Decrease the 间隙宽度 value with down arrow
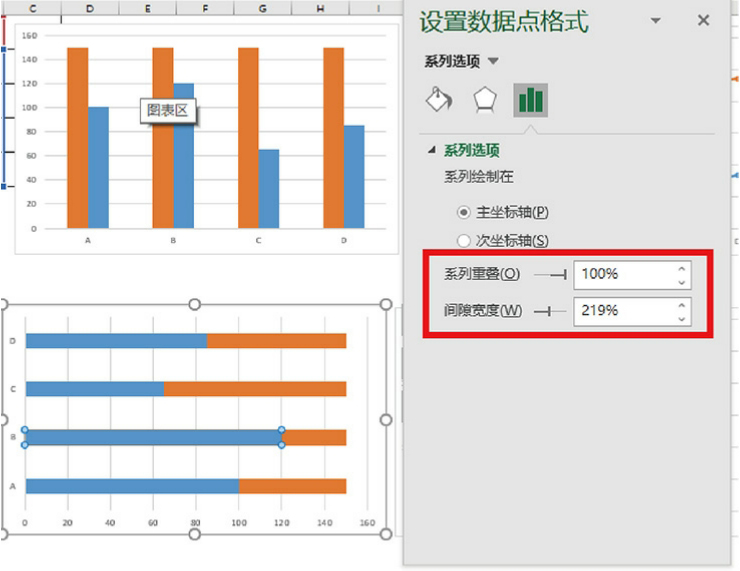Image resolution: width=740 pixels, height=571 pixels. 682,318
